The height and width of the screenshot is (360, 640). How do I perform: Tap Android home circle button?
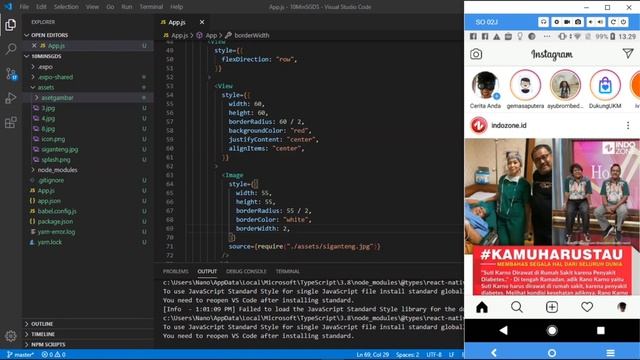552,330
